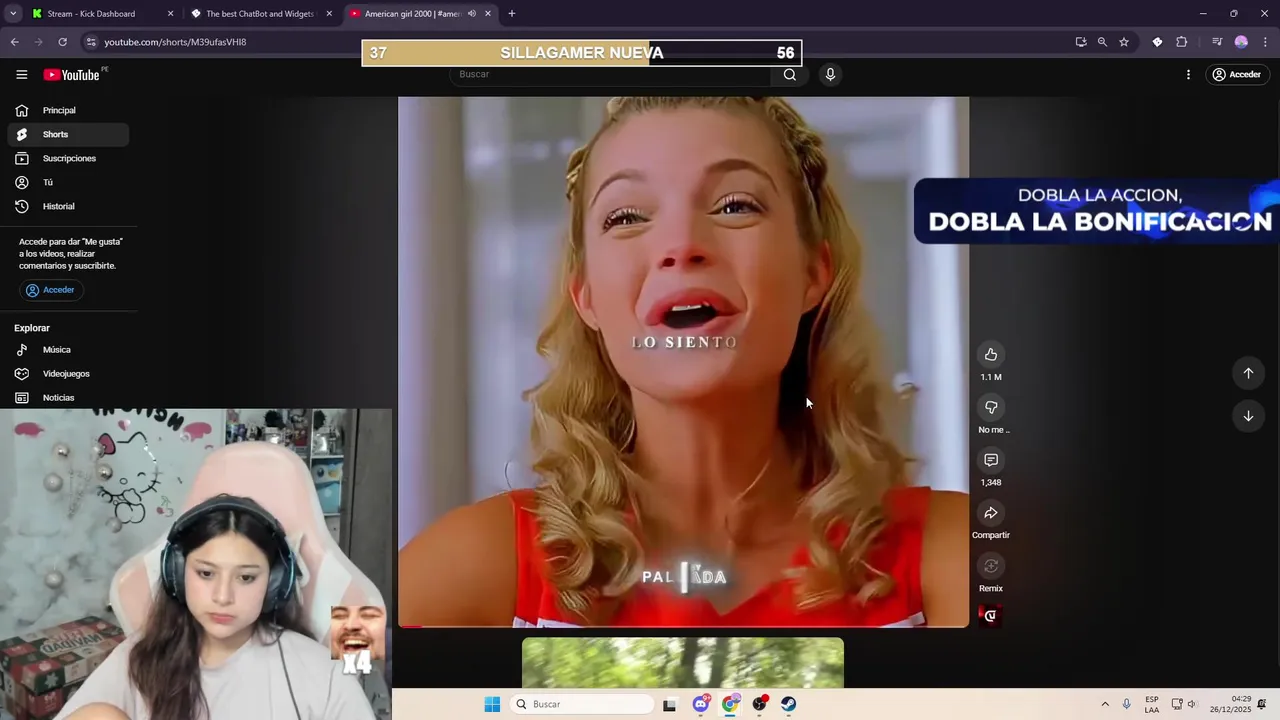Viewport: 1280px width, 720px height.
Task: Open the notifications bell in tray
Action: click(x=1262, y=704)
